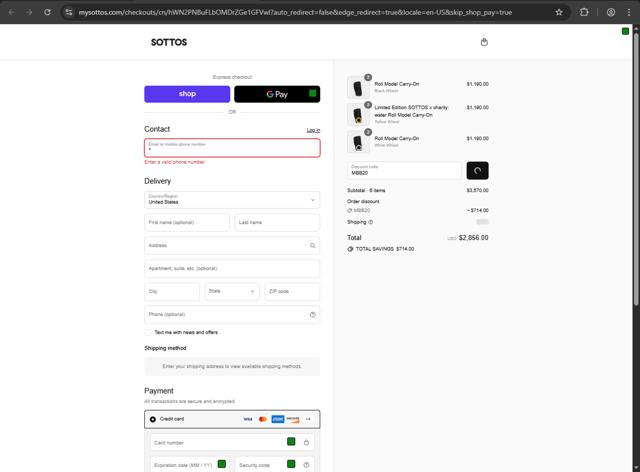This screenshot has height=472, width=640.
Task: Click the black wheel Roll Model Carry-On thumbnail
Action: pyautogui.click(x=358, y=87)
